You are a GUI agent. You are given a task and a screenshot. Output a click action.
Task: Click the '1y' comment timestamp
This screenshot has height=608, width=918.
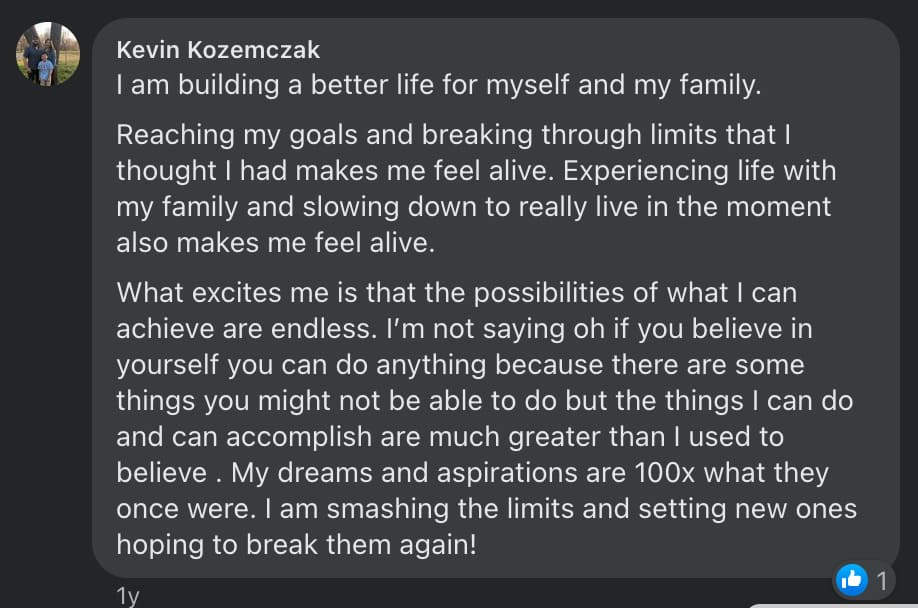[x=128, y=596]
